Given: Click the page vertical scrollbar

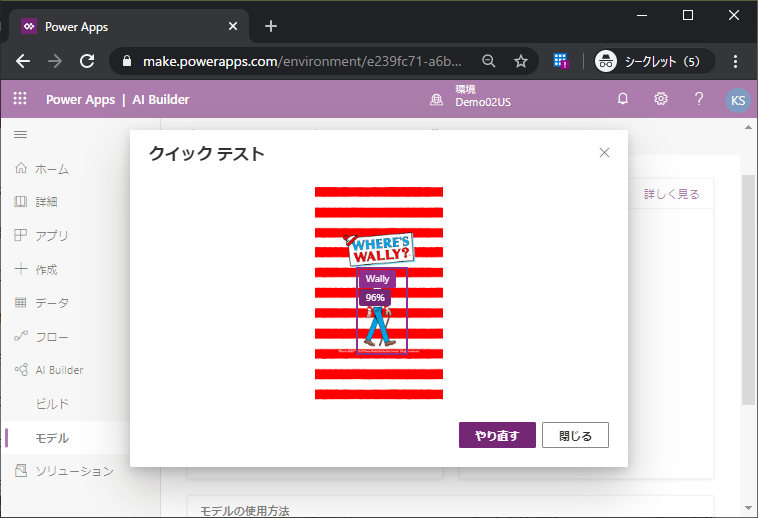Looking at the screenshot, I should tap(748, 290).
